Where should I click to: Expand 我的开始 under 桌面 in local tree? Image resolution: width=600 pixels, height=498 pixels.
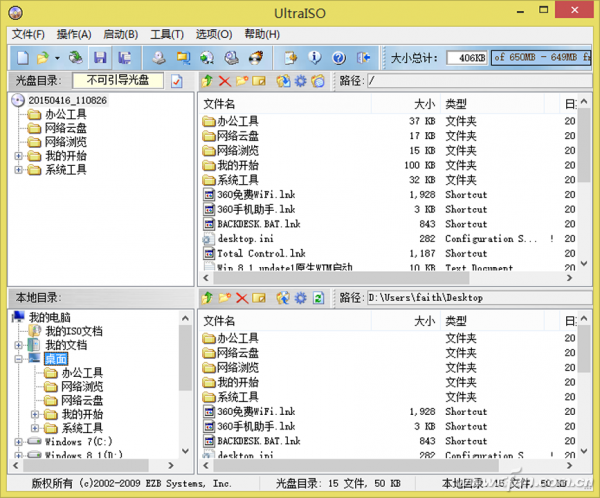(35, 414)
